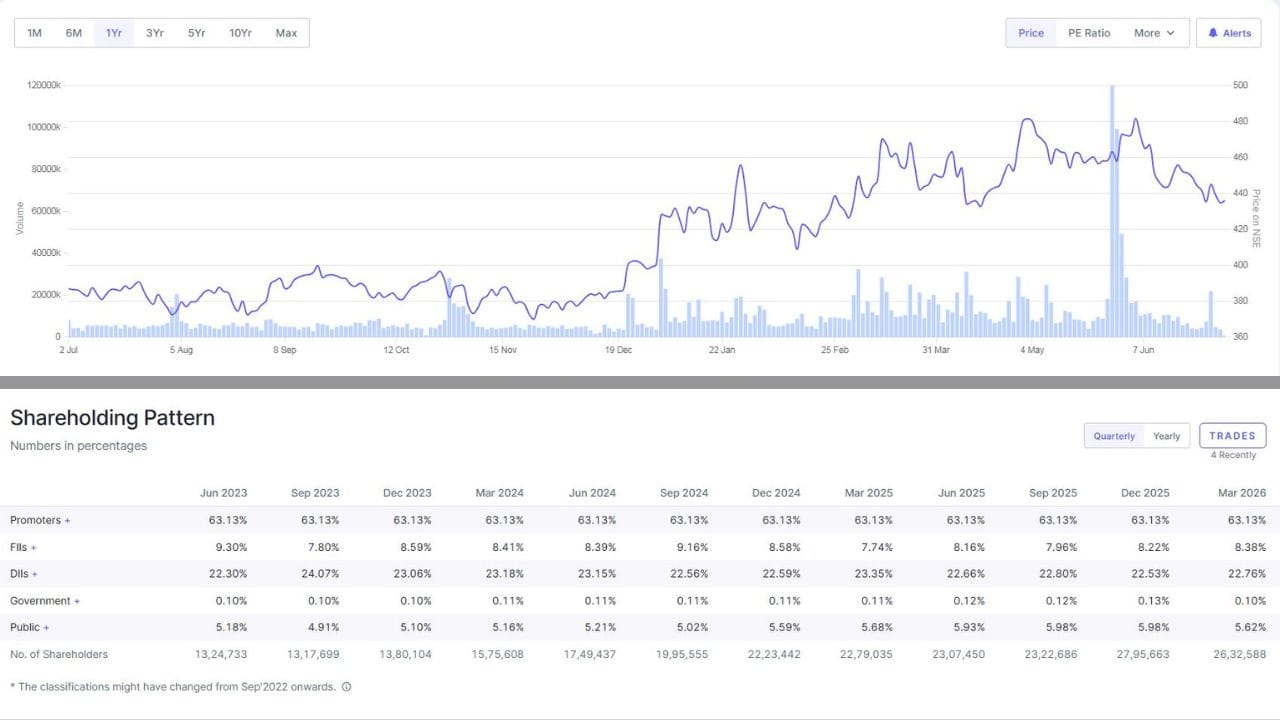Select Quarterly shareholding view
This screenshot has width=1280, height=720.
[x=1114, y=436]
